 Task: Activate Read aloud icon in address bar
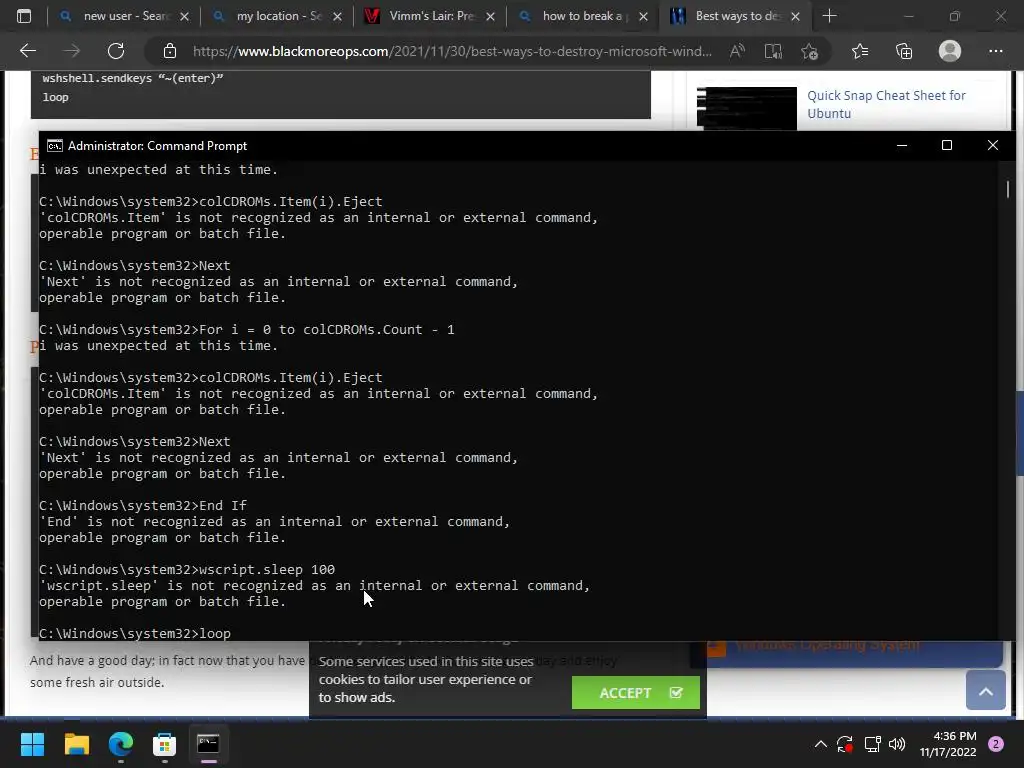pyautogui.click(x=737, y=51)
